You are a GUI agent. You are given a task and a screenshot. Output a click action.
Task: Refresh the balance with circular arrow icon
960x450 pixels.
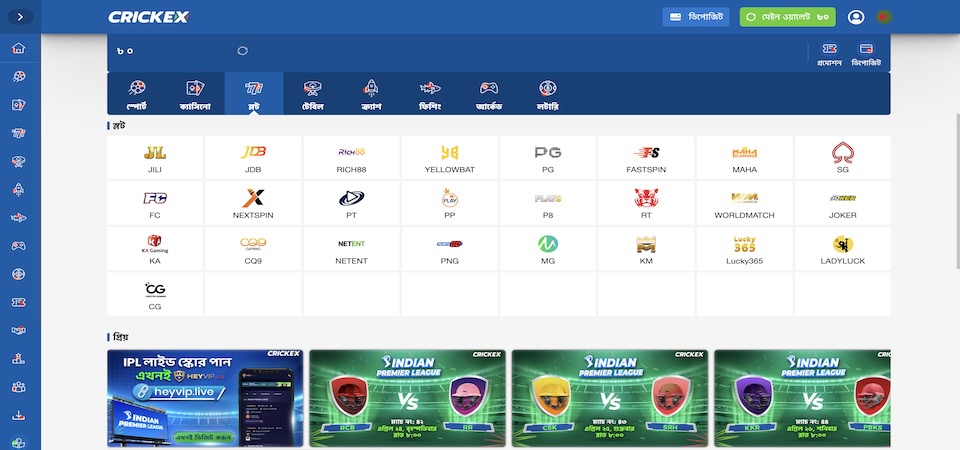click(242, 51)
